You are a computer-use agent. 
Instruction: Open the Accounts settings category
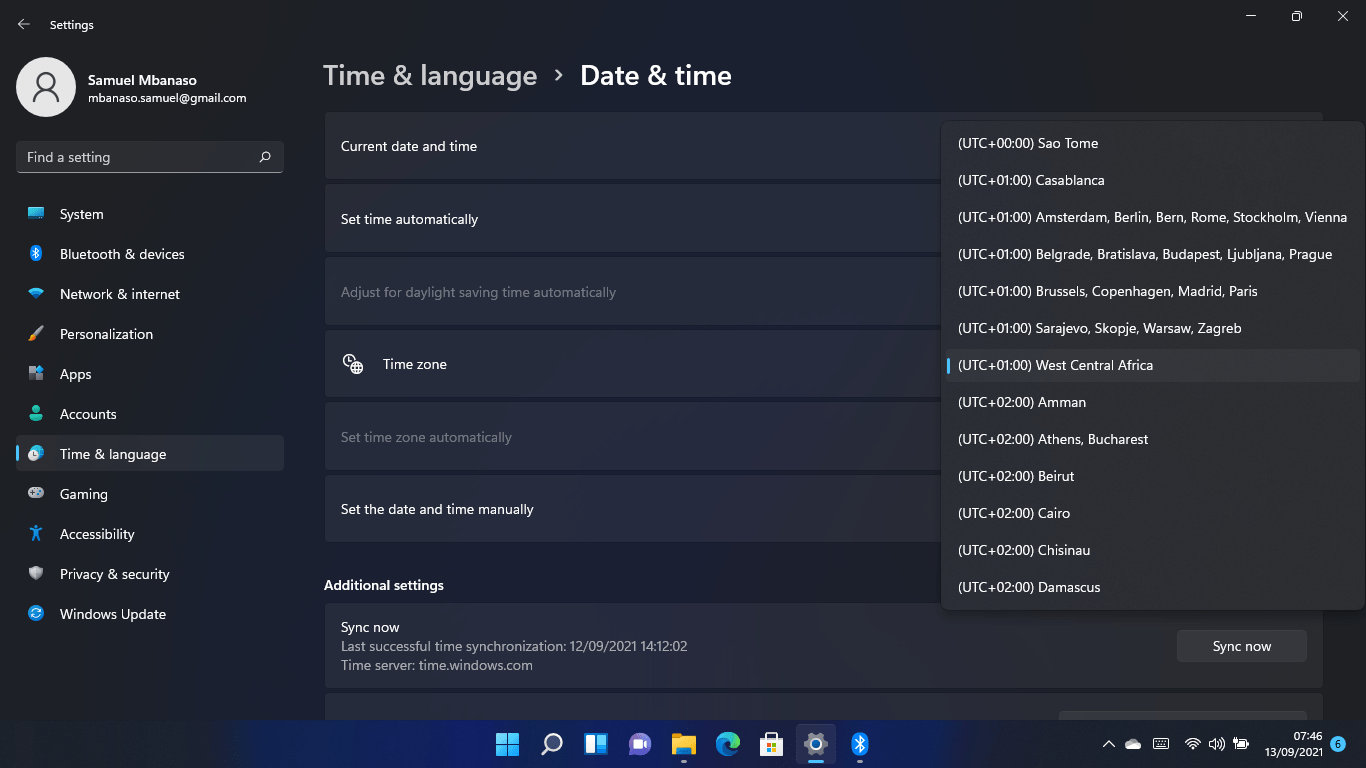(x=88, y=414)
